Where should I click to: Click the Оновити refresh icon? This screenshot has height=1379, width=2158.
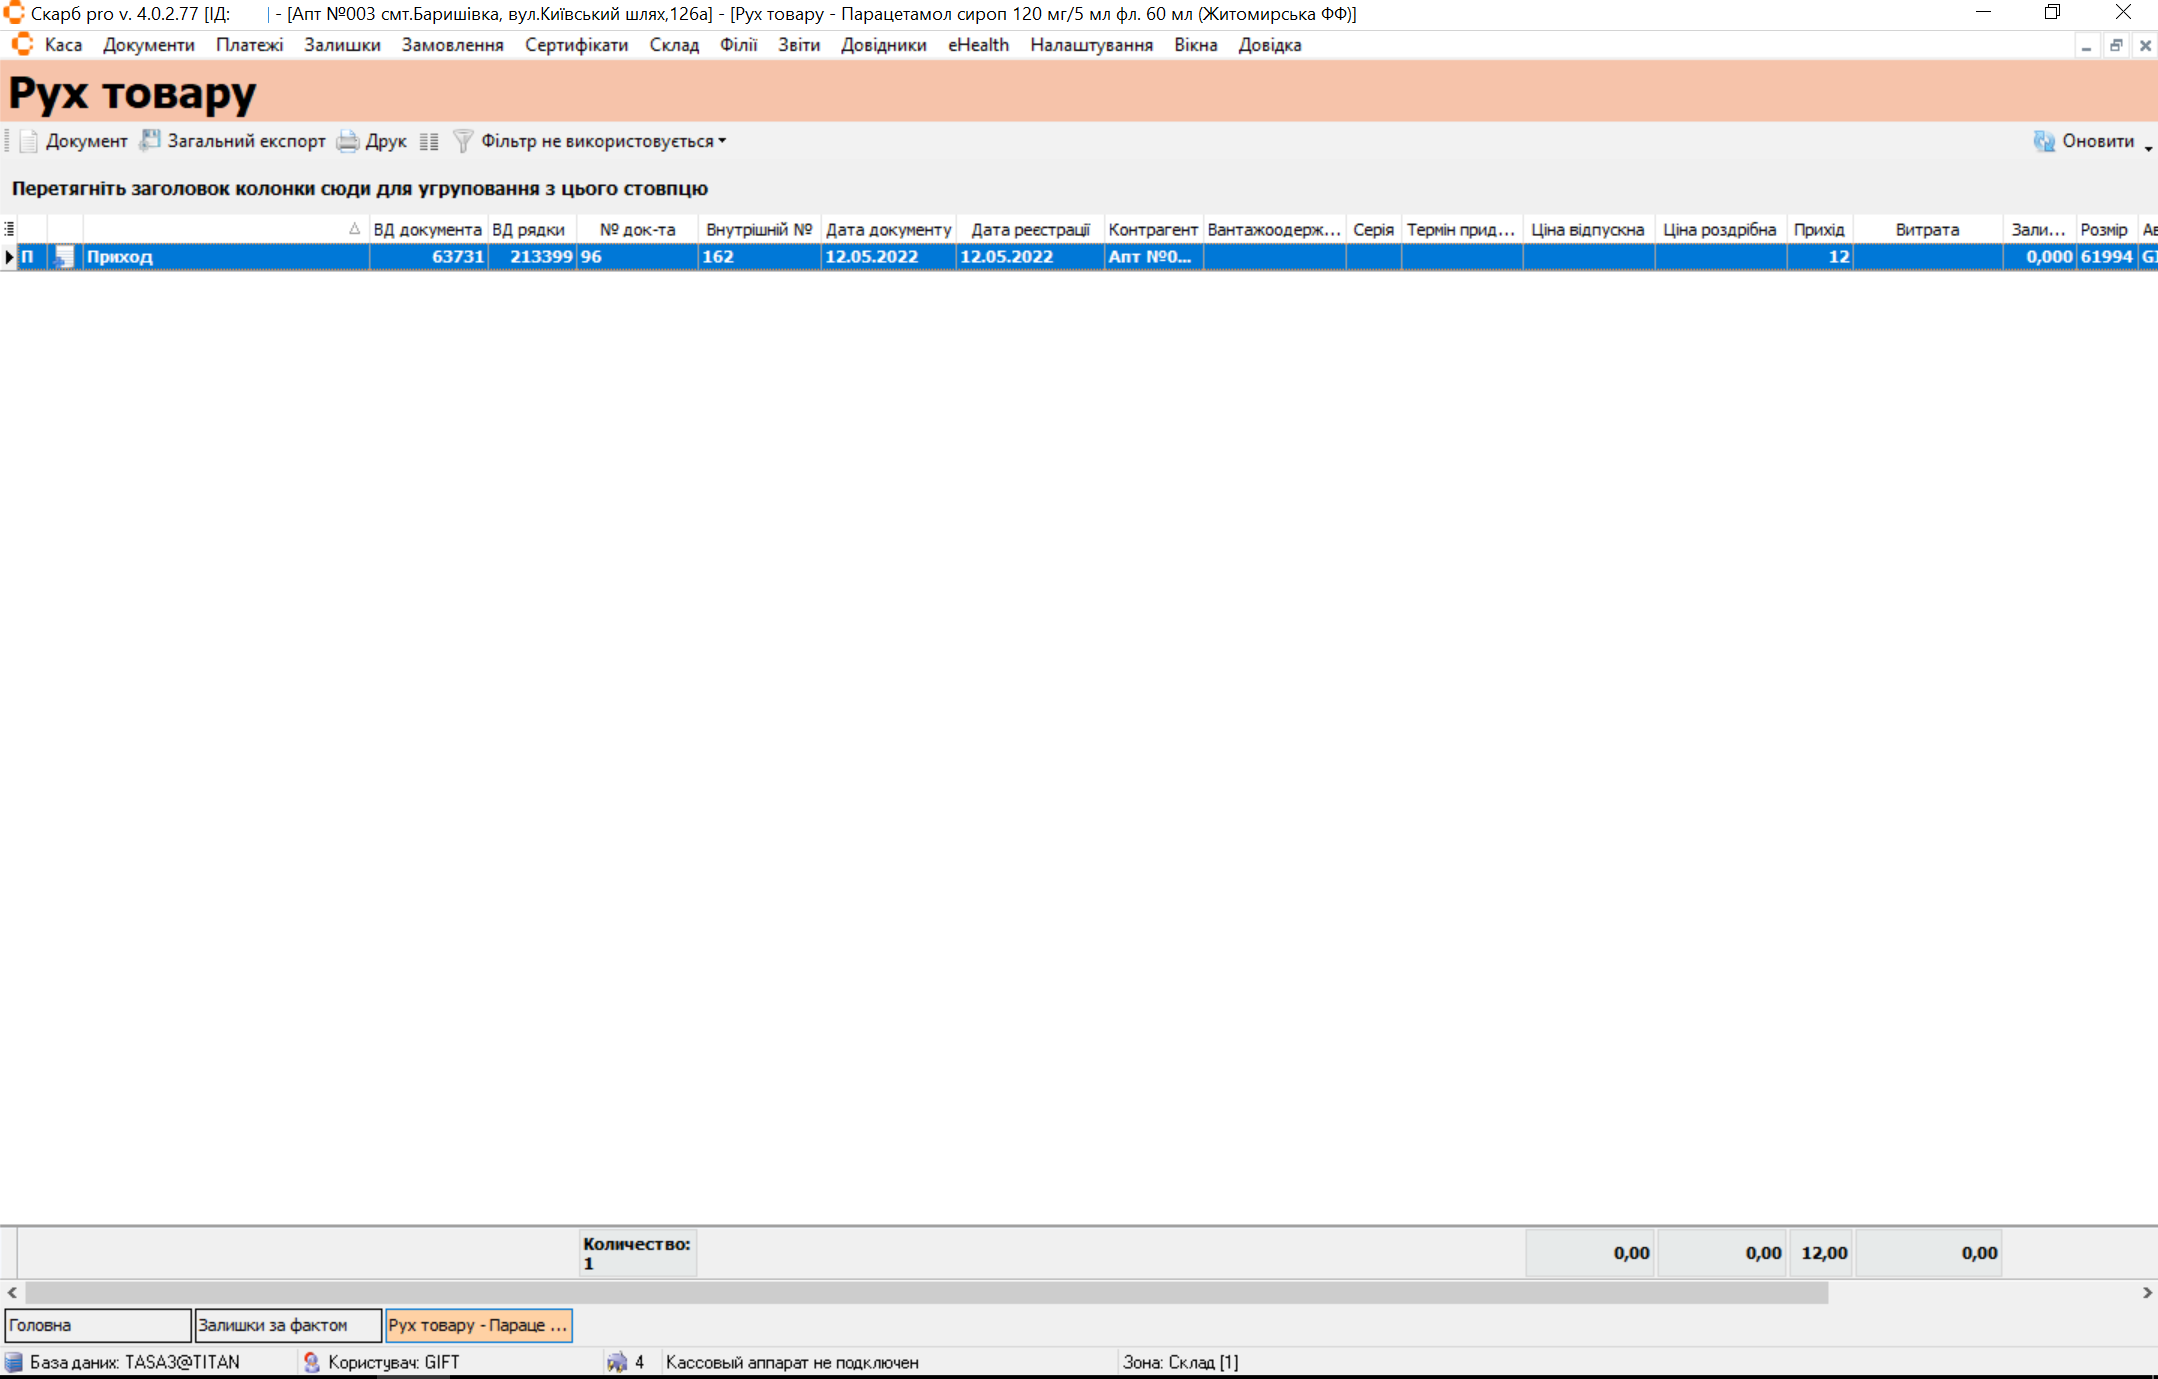2043,141
